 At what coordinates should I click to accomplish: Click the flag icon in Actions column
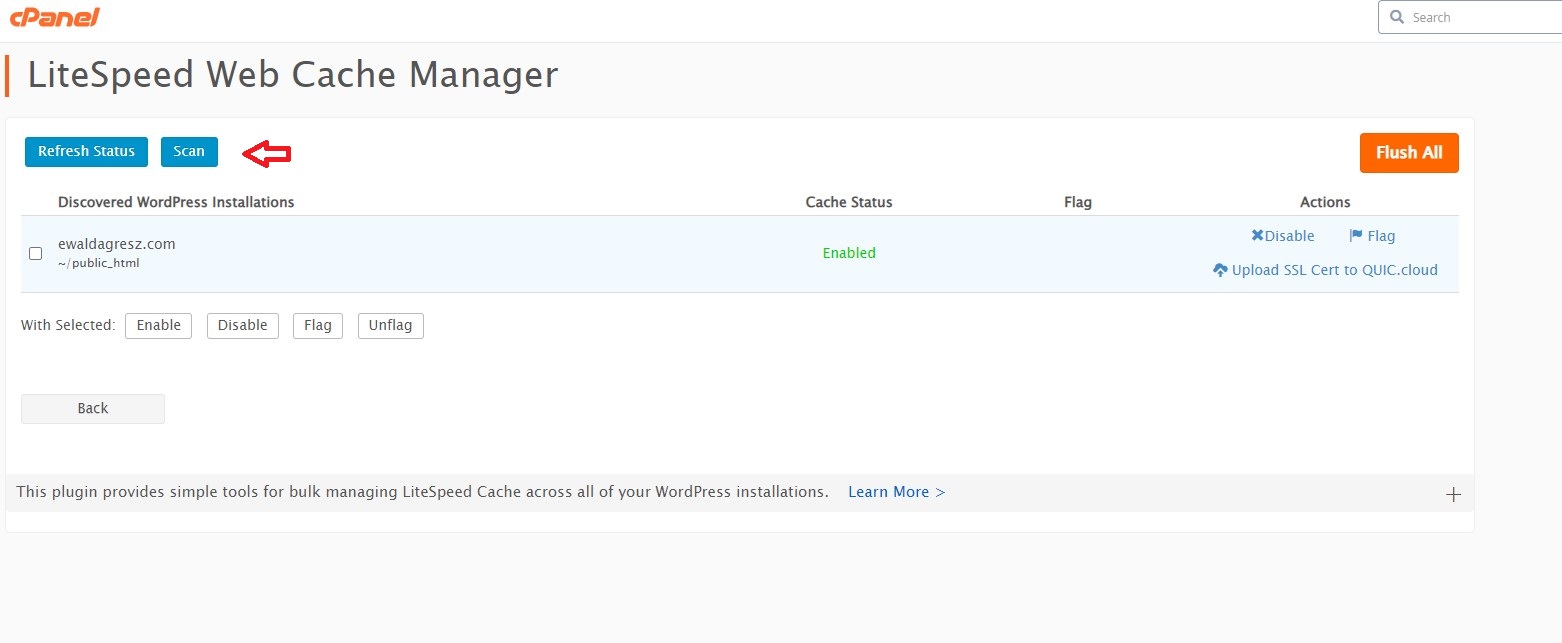click(1356, 236)
